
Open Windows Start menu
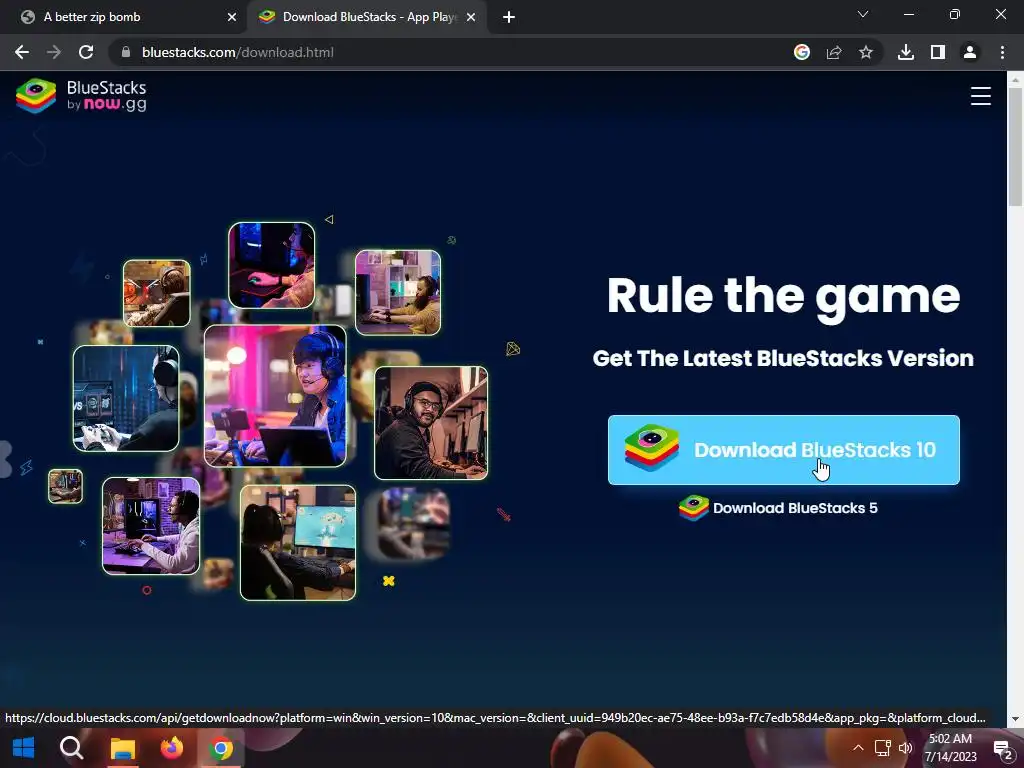point(24,748)
